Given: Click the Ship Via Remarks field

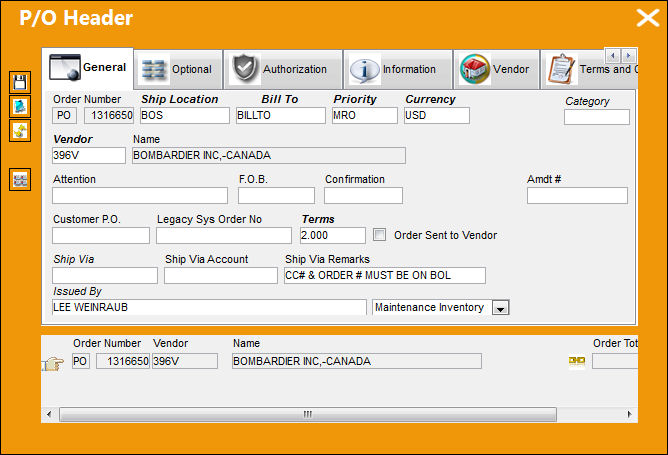Looking at the screenshot, I should tap(385, 276).
